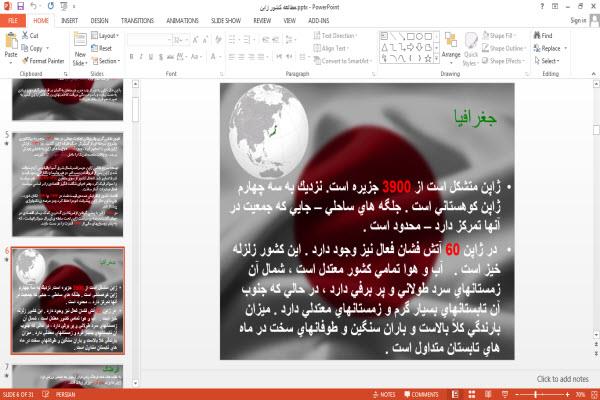Click the zoom out minus button
This screenshot has height=400, width=600.
point(517,394)
